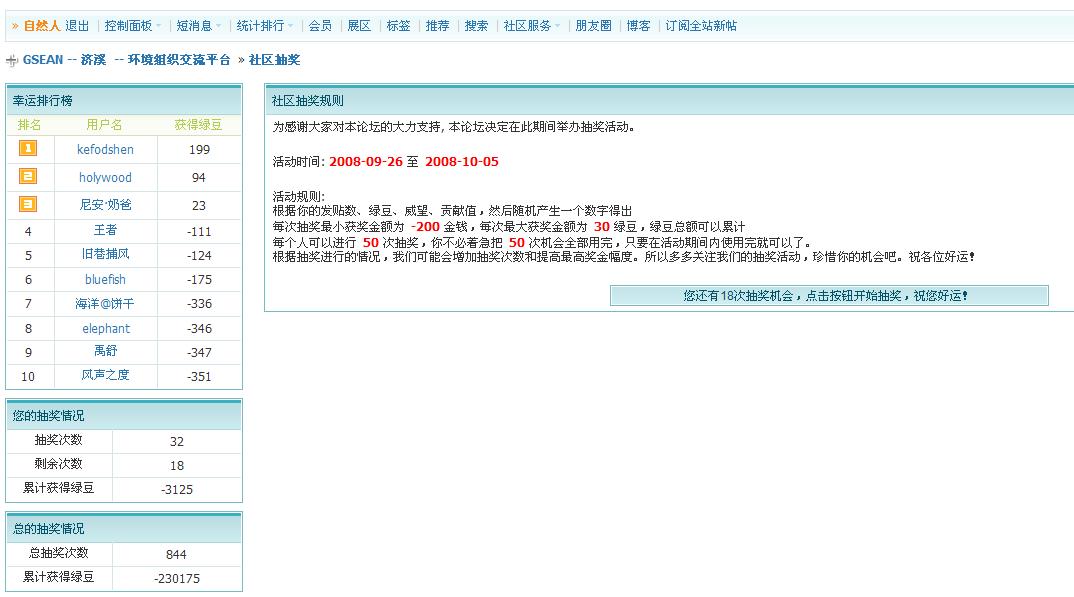This screenshot has height=597, width=1074.
Task: Click the total -230175 value
Action: tap(177, 579)
